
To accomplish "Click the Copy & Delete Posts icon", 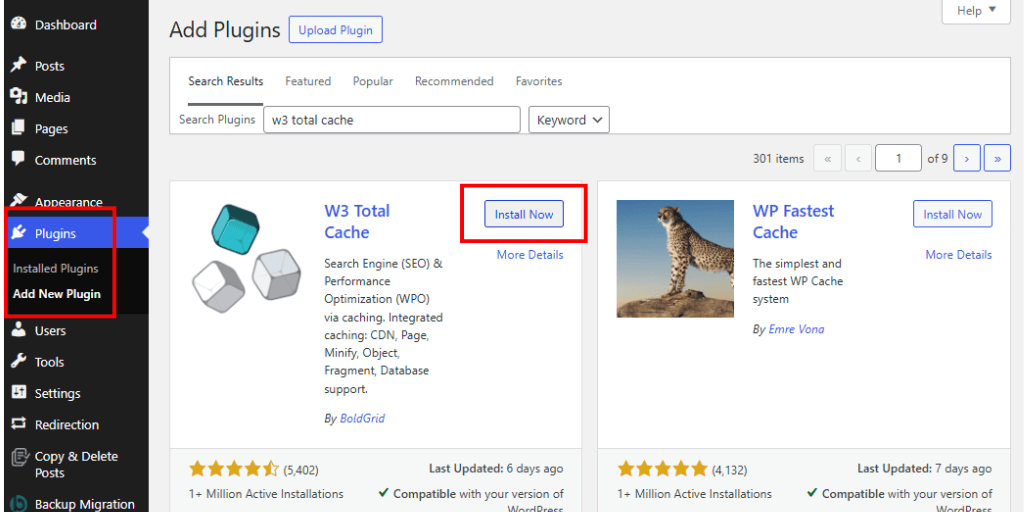I will [x=19, y=456].
